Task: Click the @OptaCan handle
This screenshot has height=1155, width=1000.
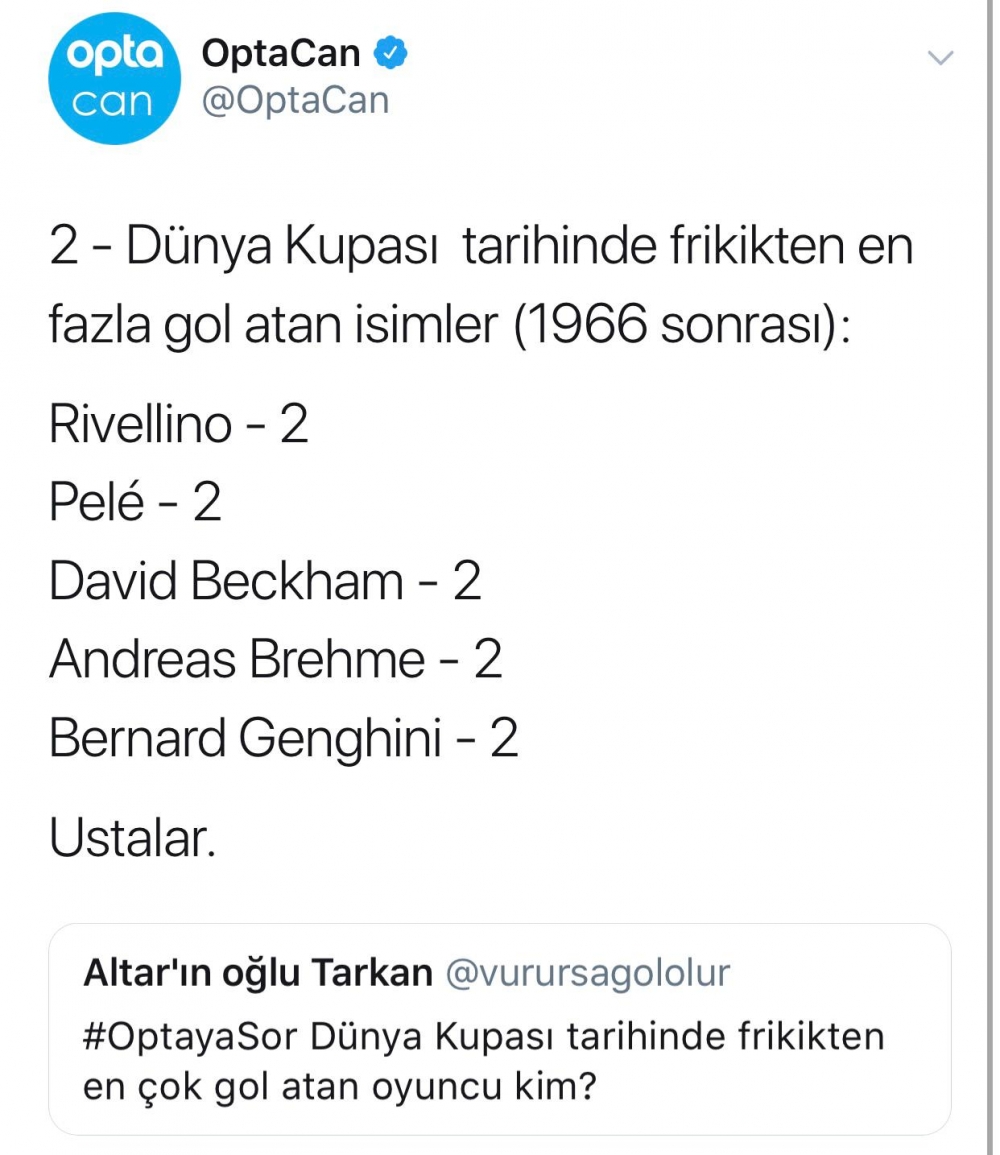Action: click(x=295, y=101)
